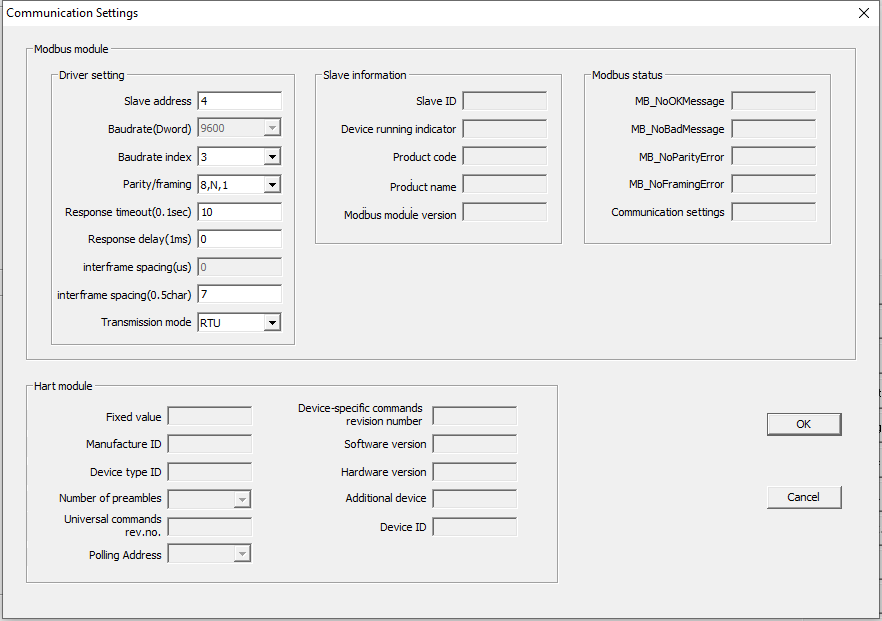Click the Hart Manufacture ID field
The height and width of the screenshot is (621, 882).
pos(209,444)
